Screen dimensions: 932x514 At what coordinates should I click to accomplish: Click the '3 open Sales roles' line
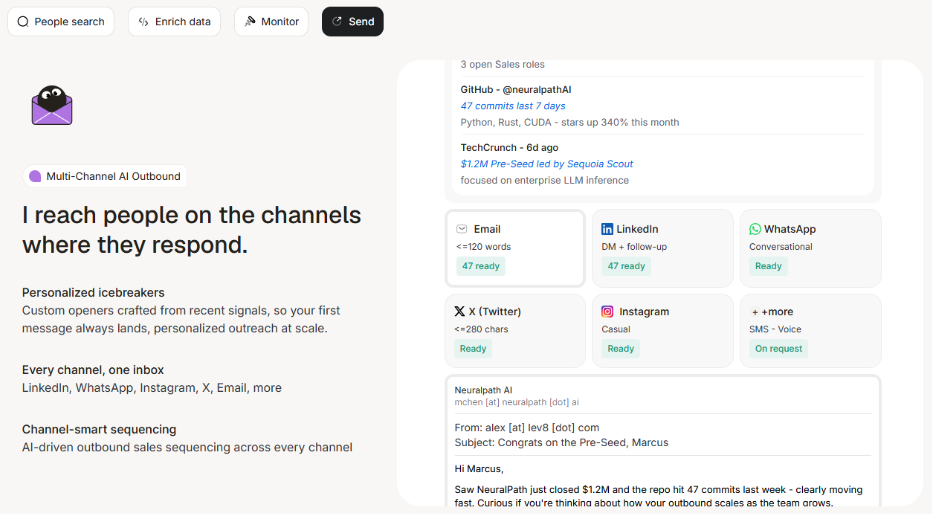click(x=502, y=64)
